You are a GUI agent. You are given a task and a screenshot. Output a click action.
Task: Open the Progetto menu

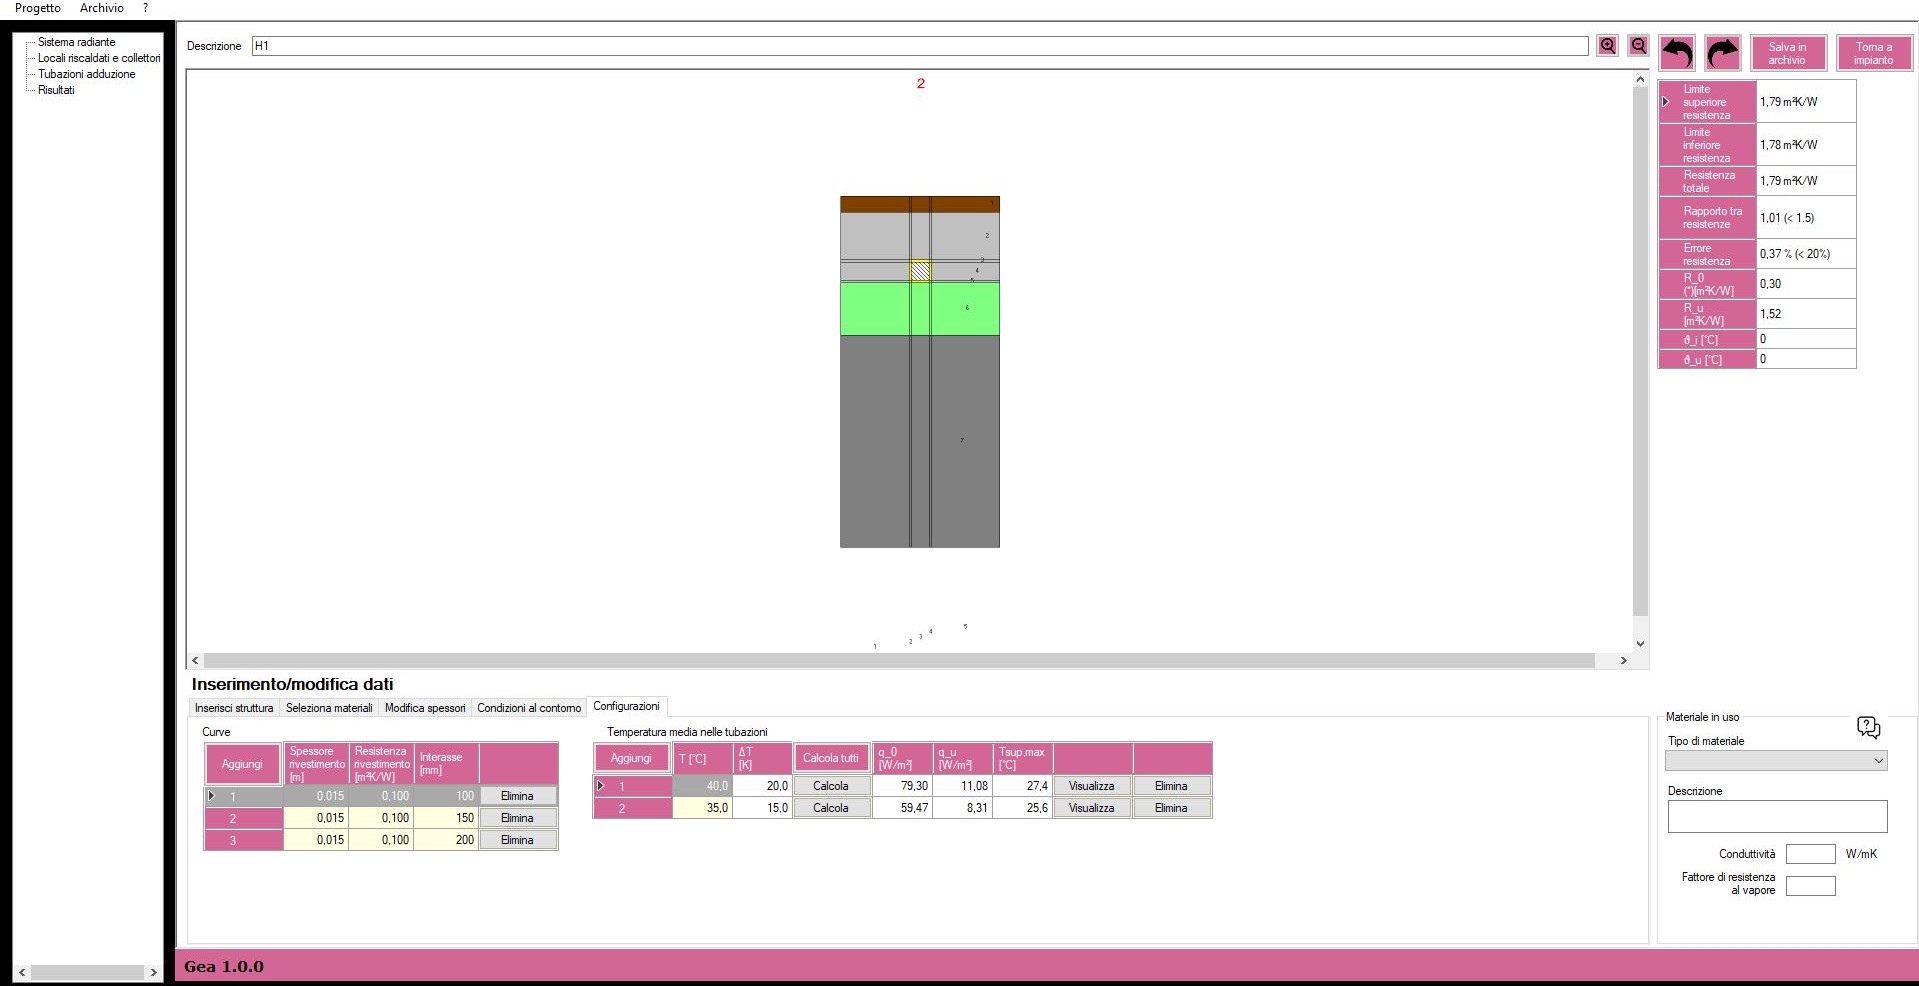point(37,8)
